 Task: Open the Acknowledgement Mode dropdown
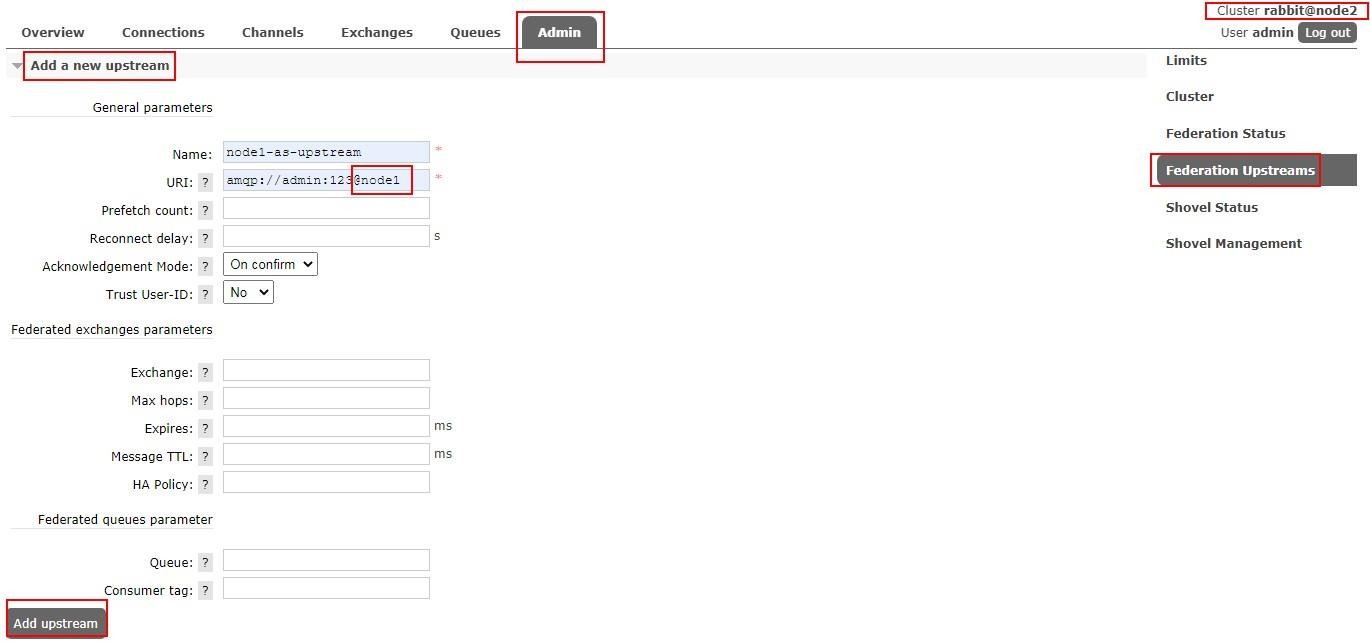(x=269, y=264)
